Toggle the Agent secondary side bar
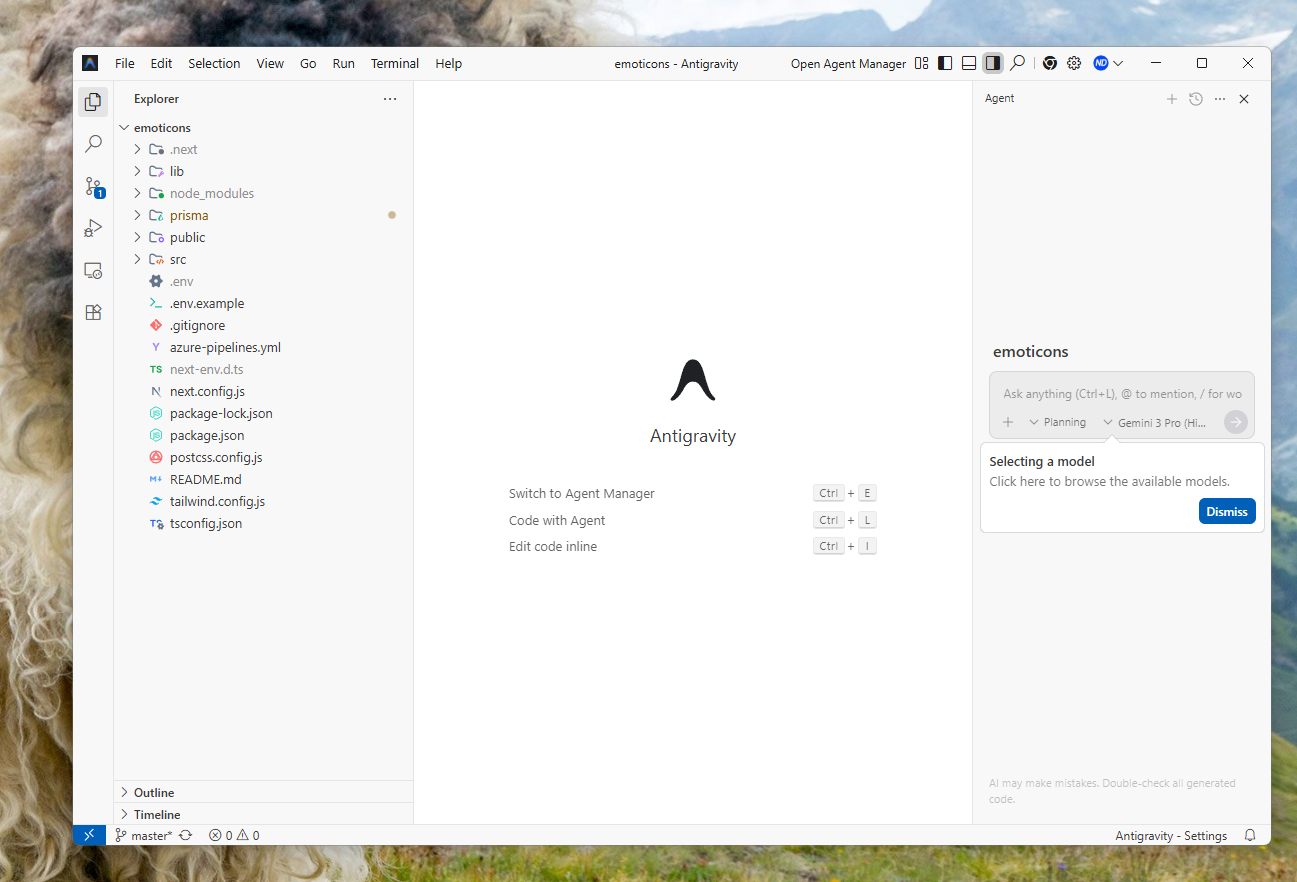Image resolution: width=1297 pixels, height=882 pixels. point(993,63)
